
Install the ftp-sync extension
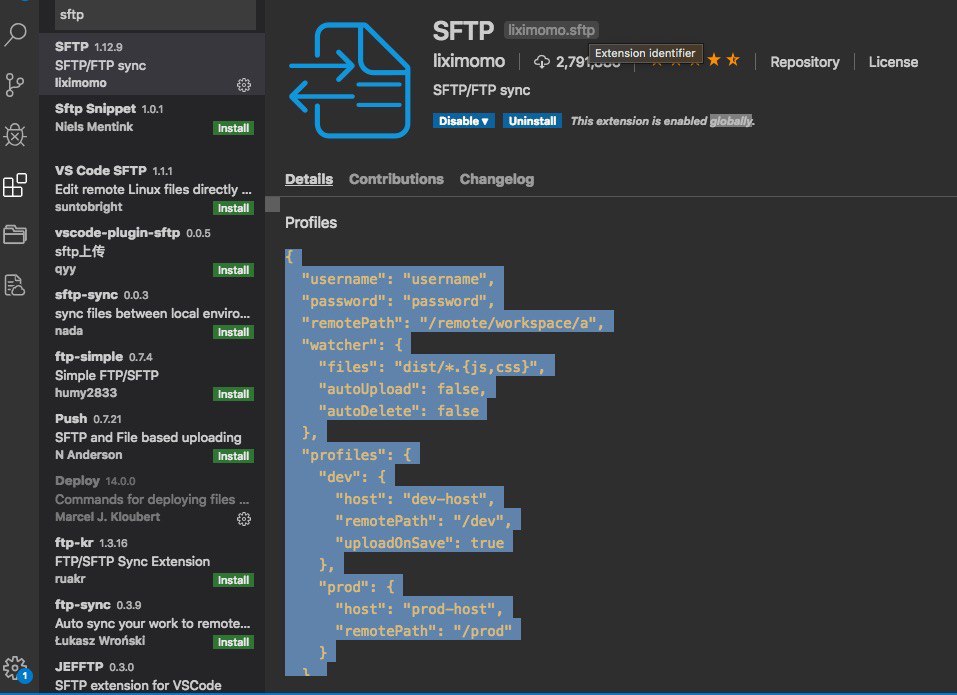click(x=233, y=642)
